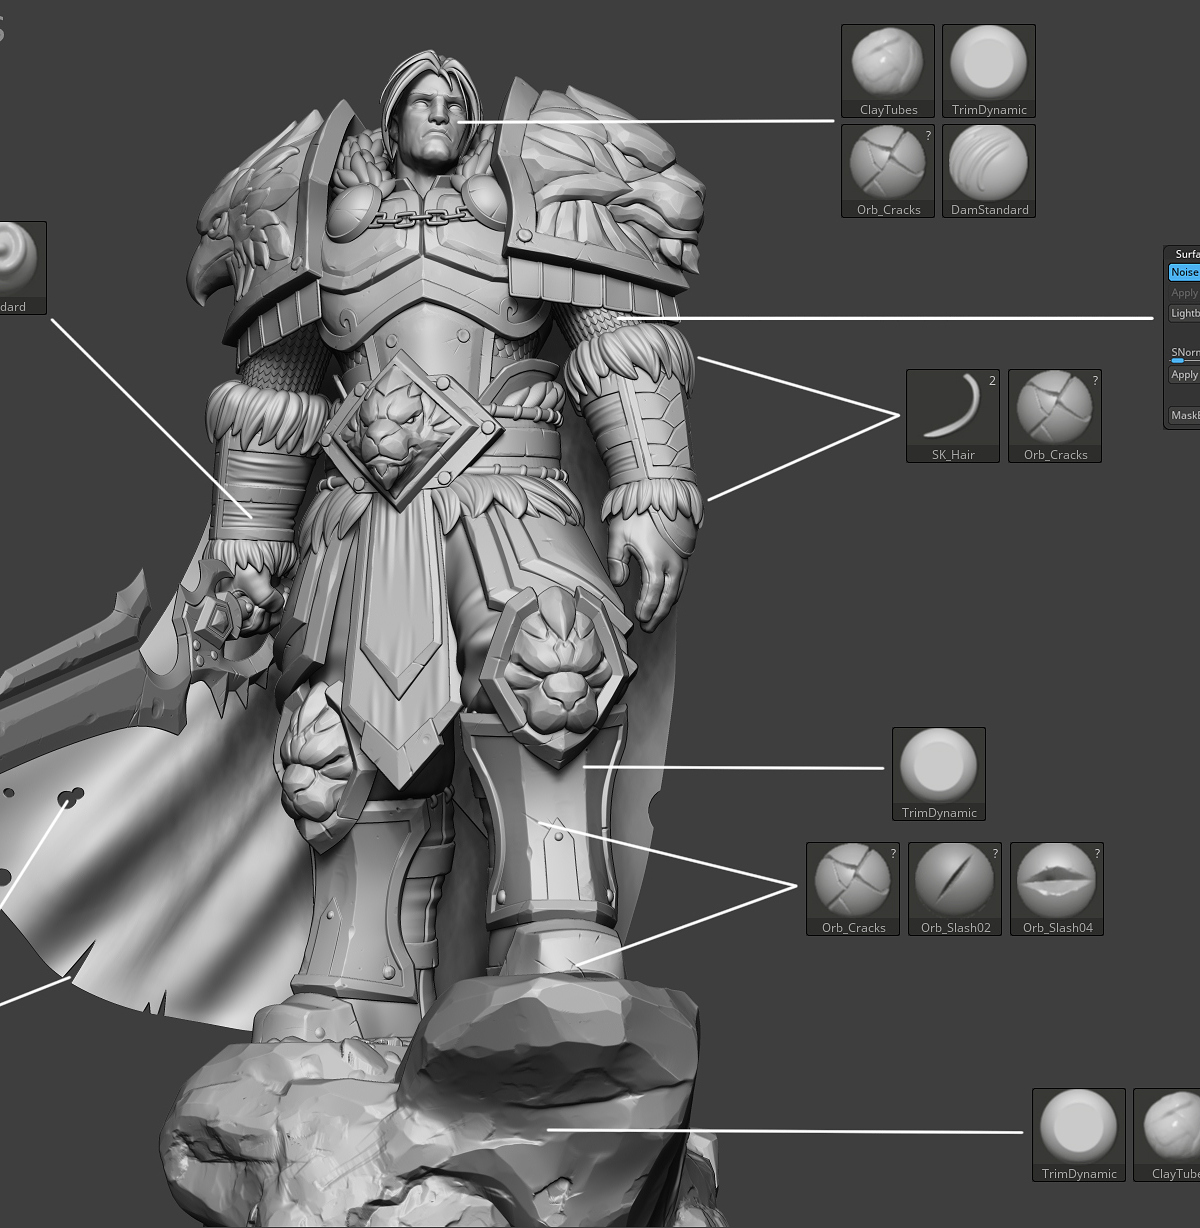The image size is (1200, 1228).
Task: Select the SK_Hair brush
Action: tap(953, 416)
